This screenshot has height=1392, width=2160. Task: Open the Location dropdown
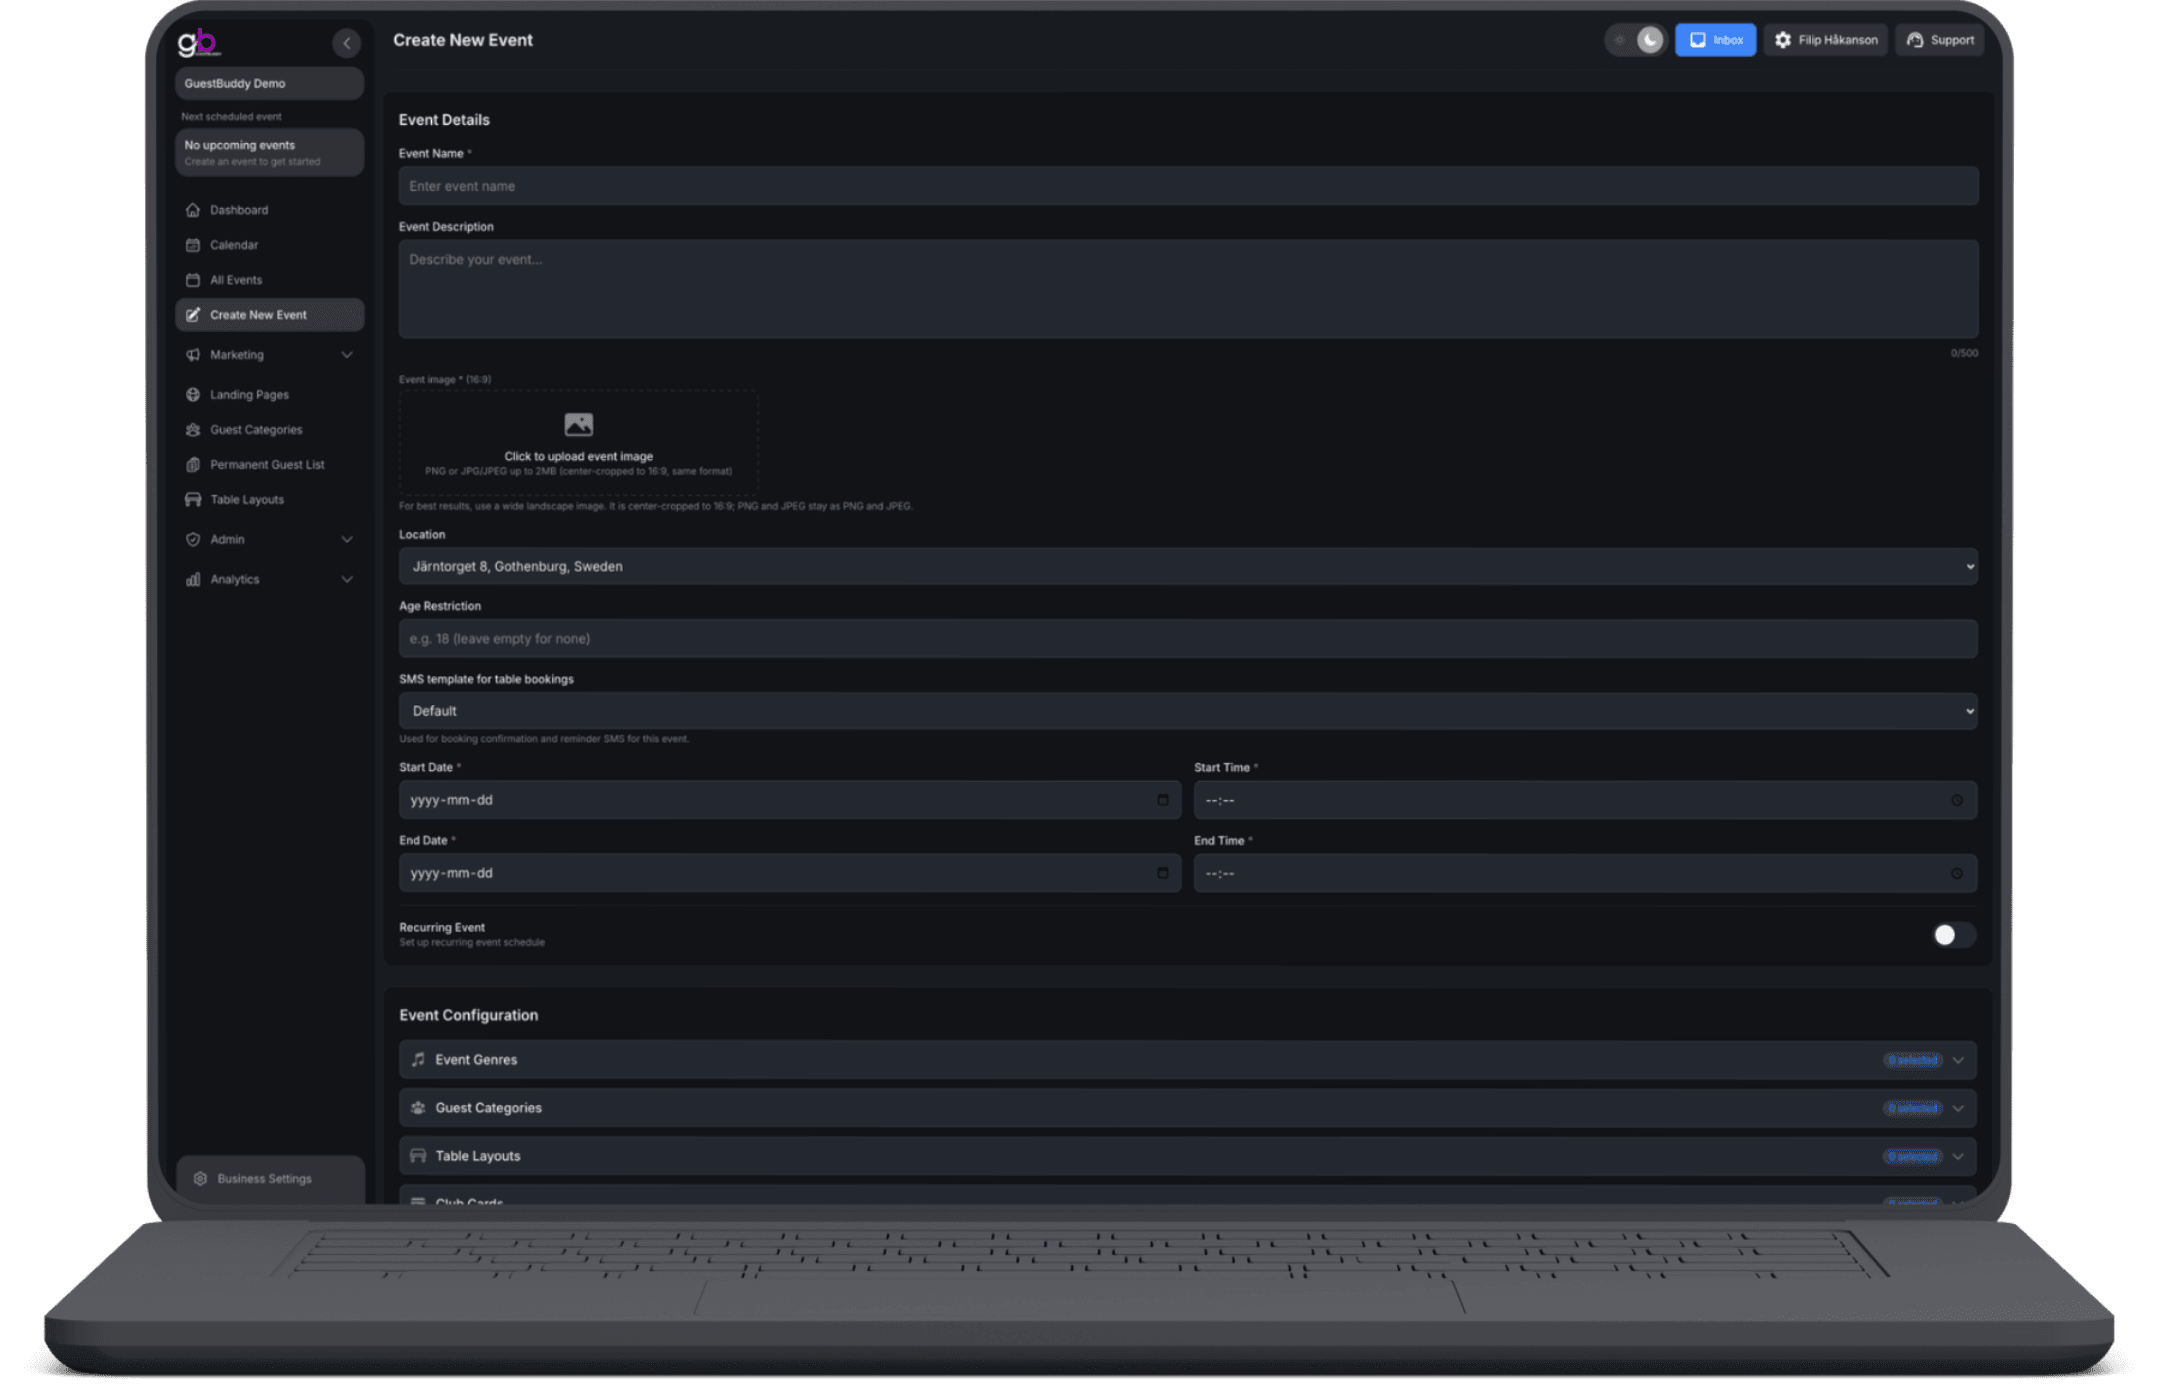[1187, 566]
